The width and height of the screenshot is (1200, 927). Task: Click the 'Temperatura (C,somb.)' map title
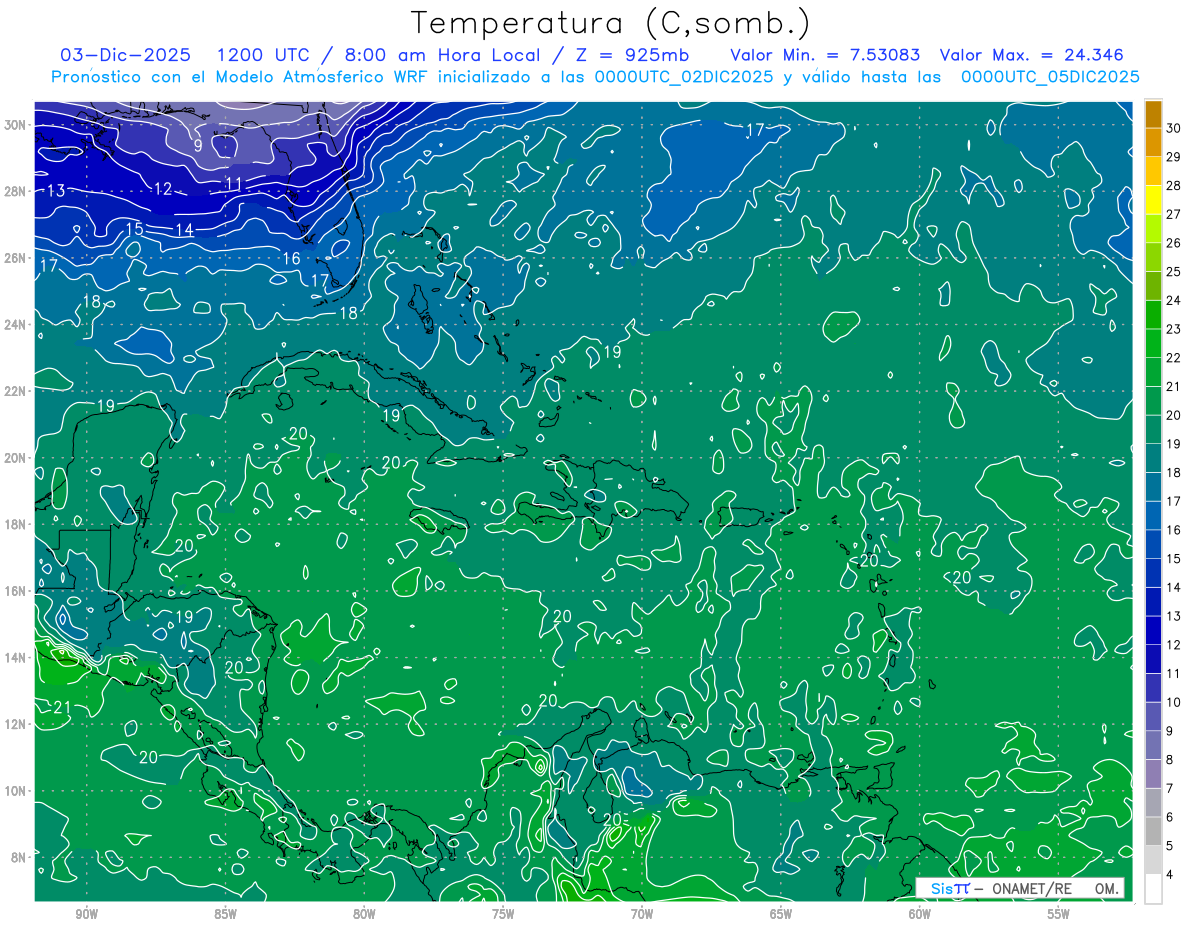tap(611, 23)
